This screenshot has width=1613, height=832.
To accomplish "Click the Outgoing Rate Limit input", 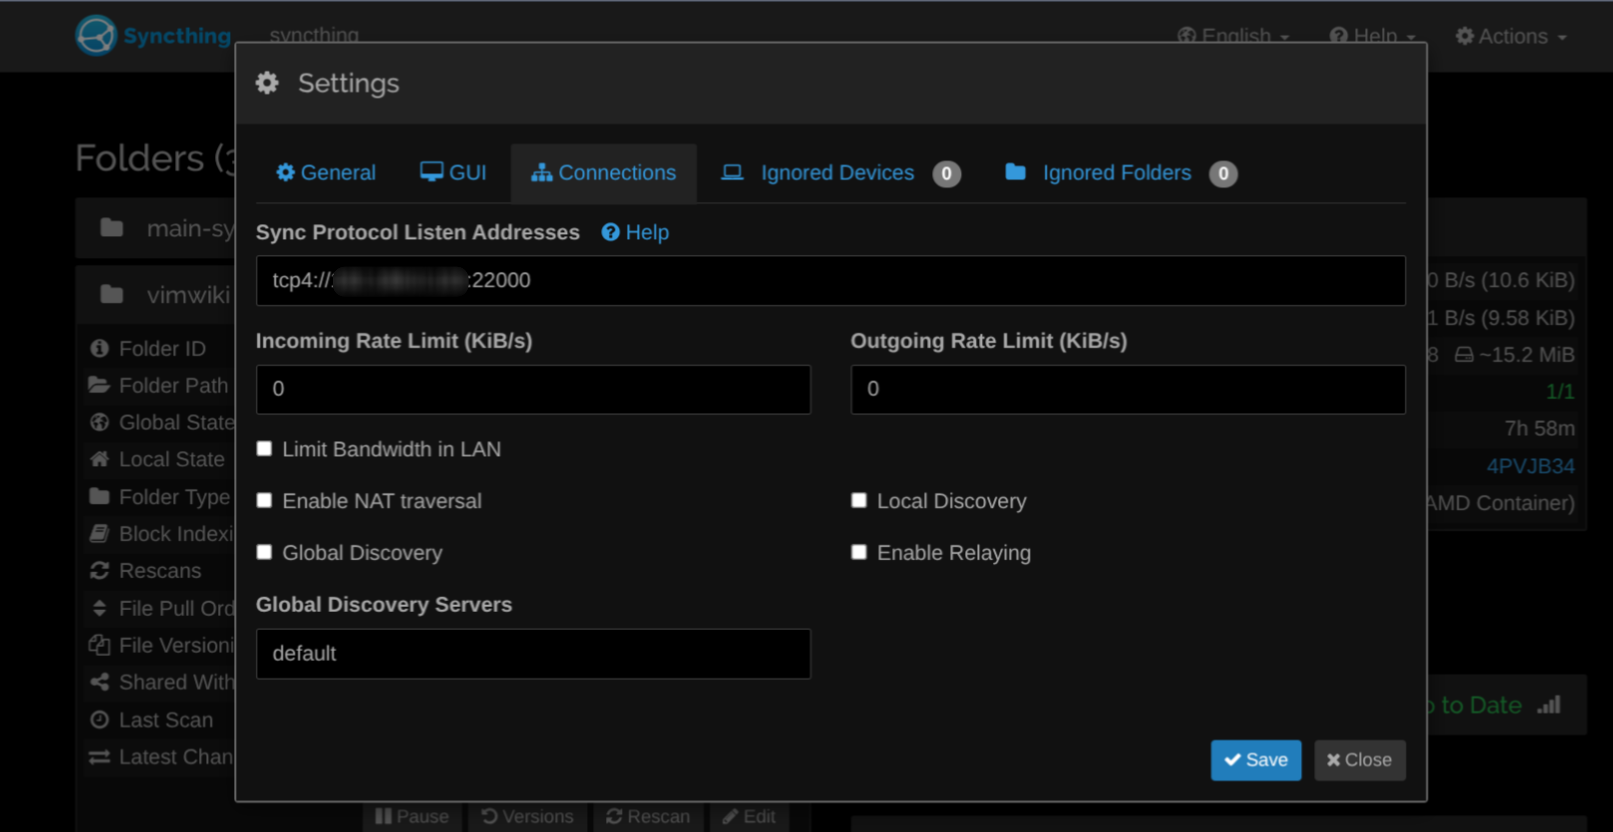I will point(1128,389).
